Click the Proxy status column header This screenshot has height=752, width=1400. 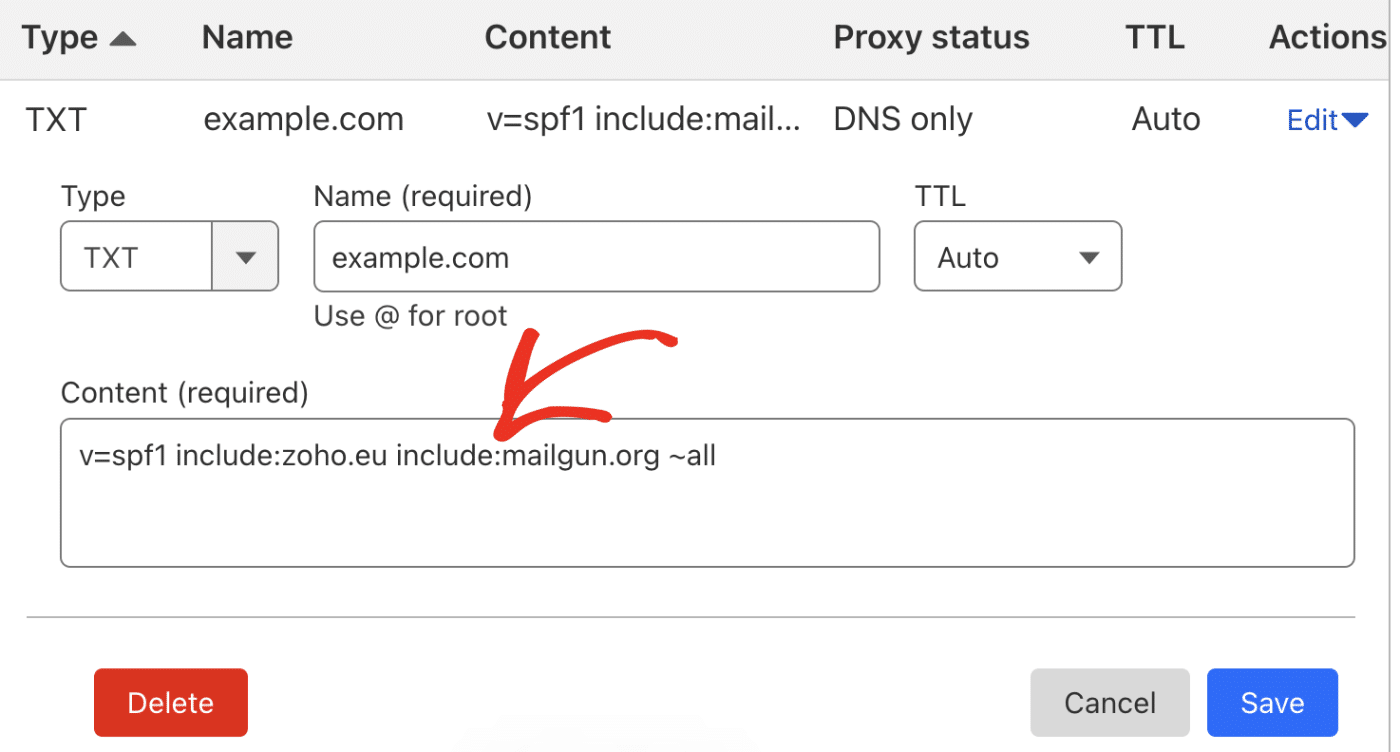pyautogui.click(x=931, y=38)
